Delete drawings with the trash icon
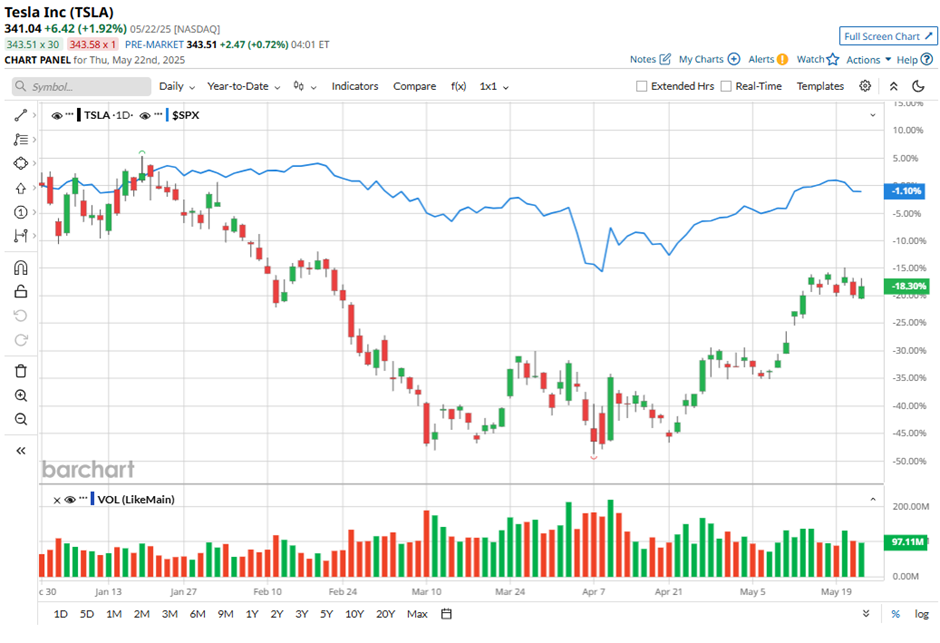 [x=20, y=371]
